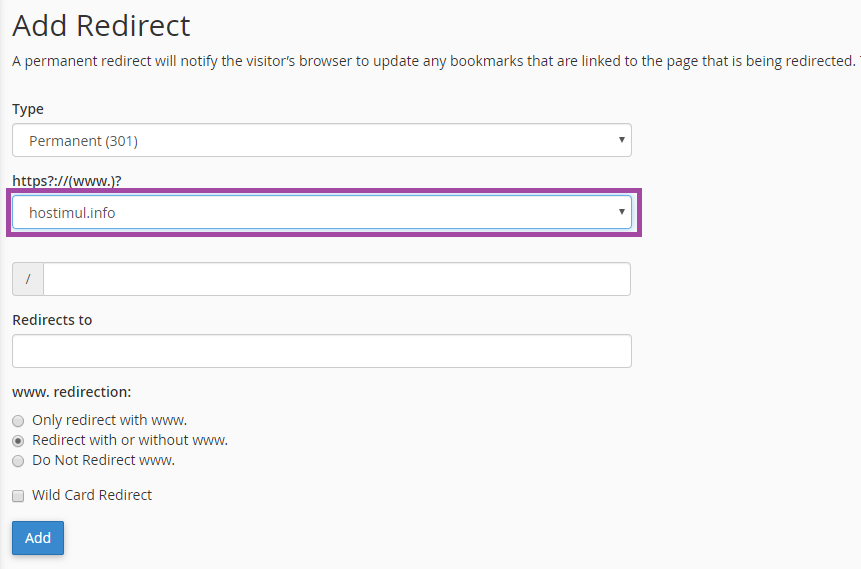Screen dimensions: 861x569
Task: Click the Type field label
Action: point(28,109)
